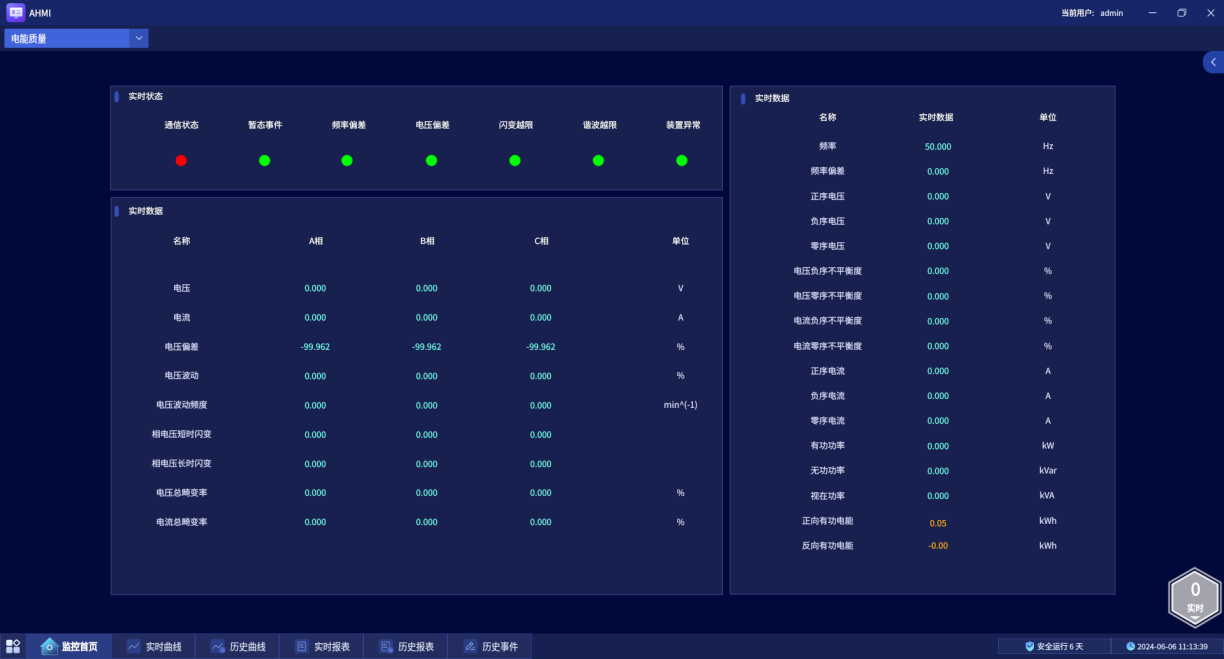Viewport: 1224px width, 659px height.
Task: Click the 实时曲线 chart icon
Action: 133,647
